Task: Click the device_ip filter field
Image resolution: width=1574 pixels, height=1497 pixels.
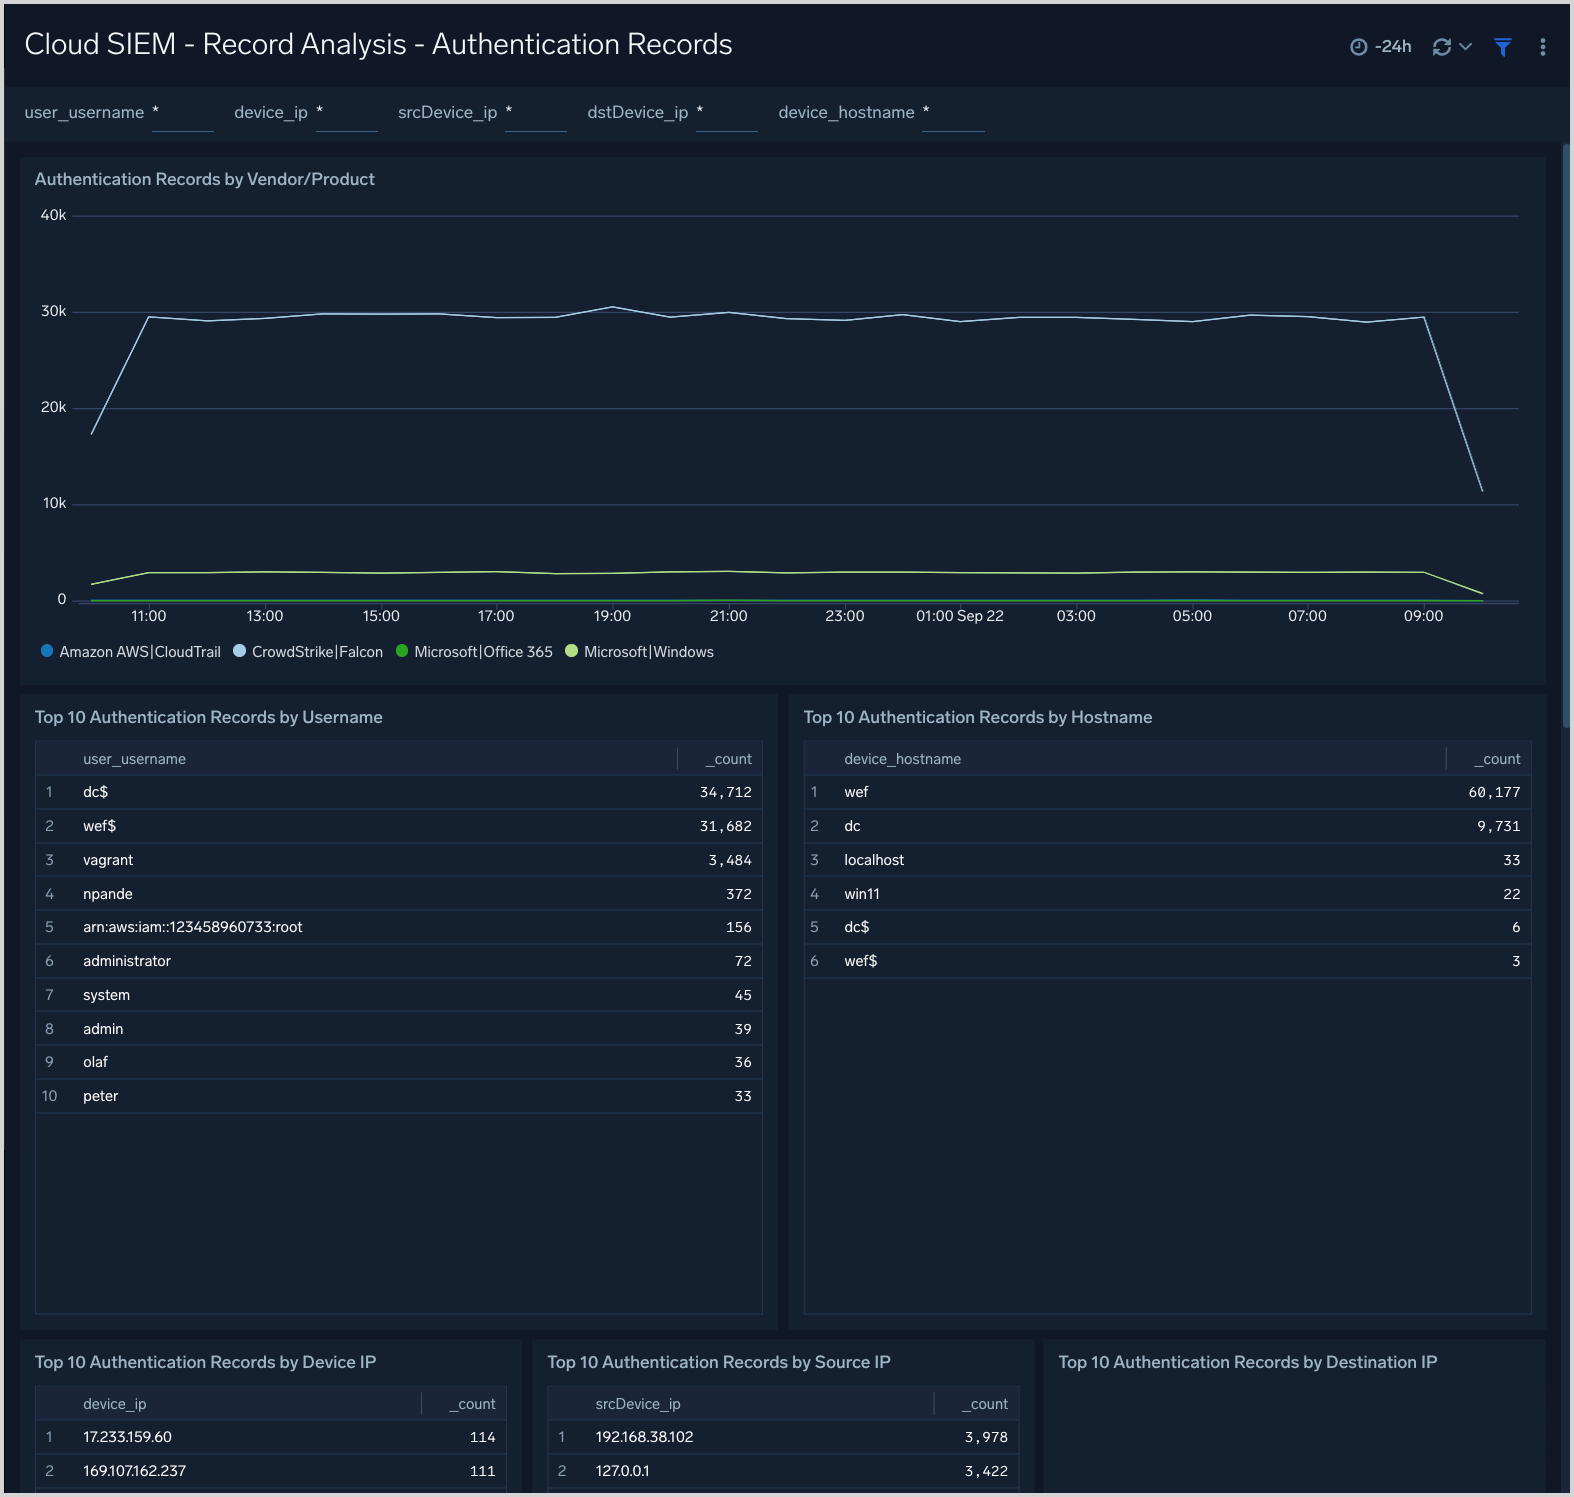Action: pyautogui.click(x=346, y=113)
